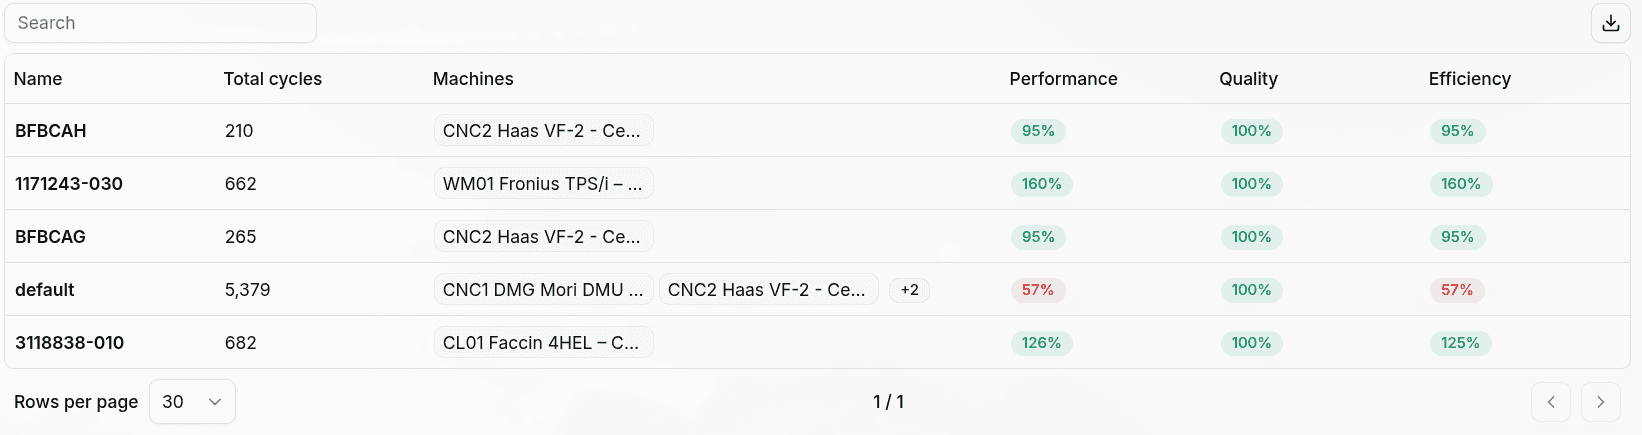Click the download export icon
Screen dimensions: 1642x435
tap(1610, 23)
